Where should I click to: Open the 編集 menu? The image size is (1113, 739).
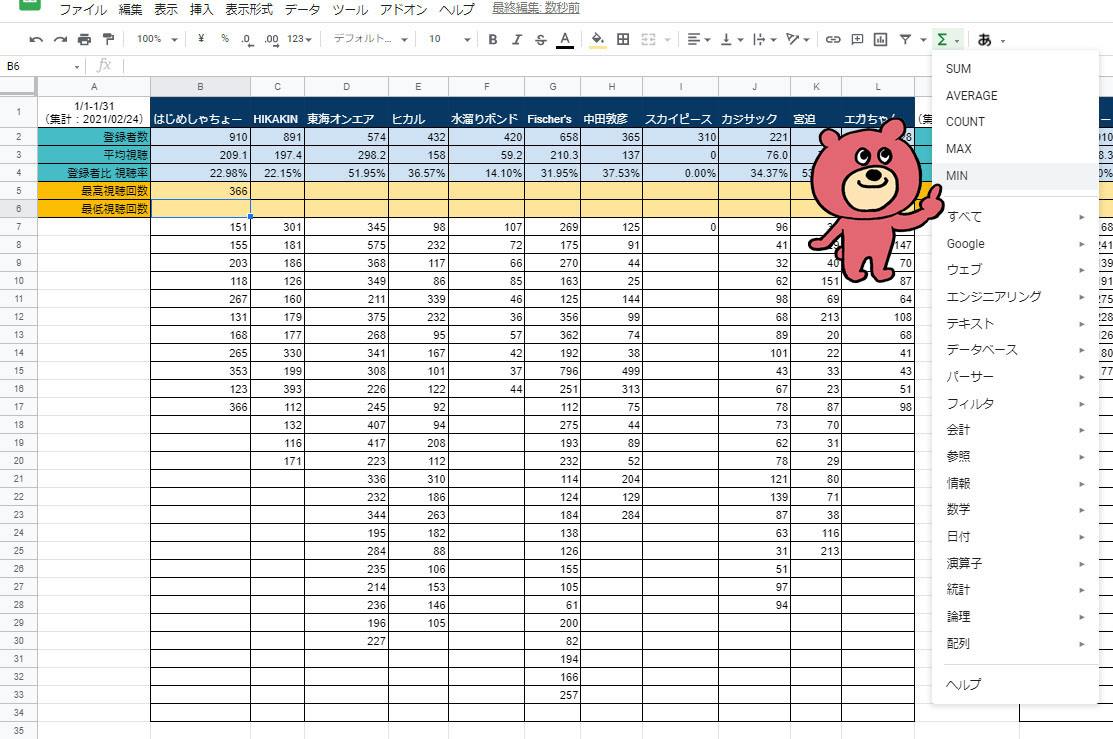pos(130,9)
